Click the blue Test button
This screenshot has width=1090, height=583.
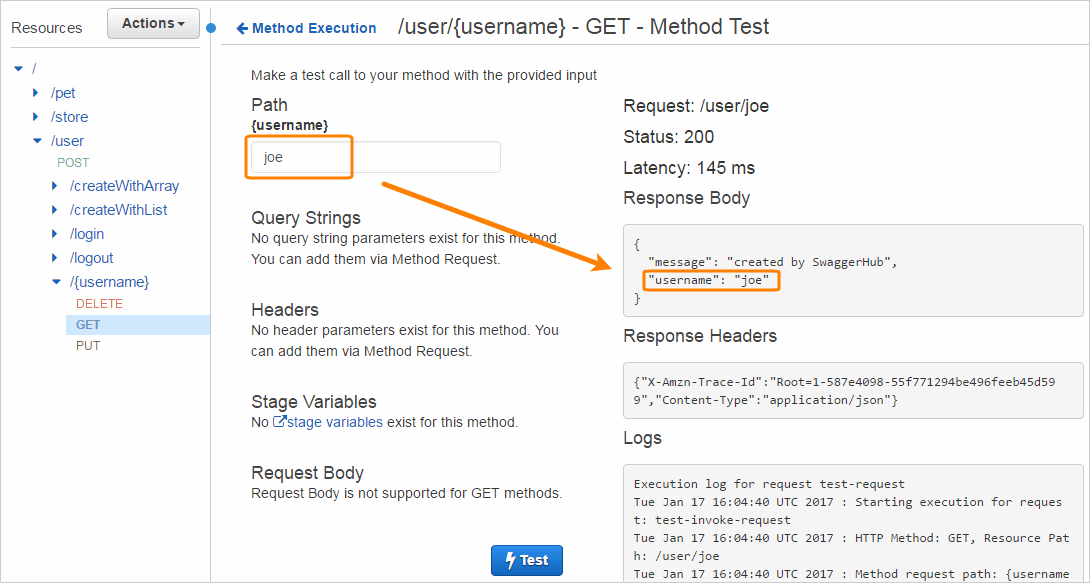tap(527, 560)
